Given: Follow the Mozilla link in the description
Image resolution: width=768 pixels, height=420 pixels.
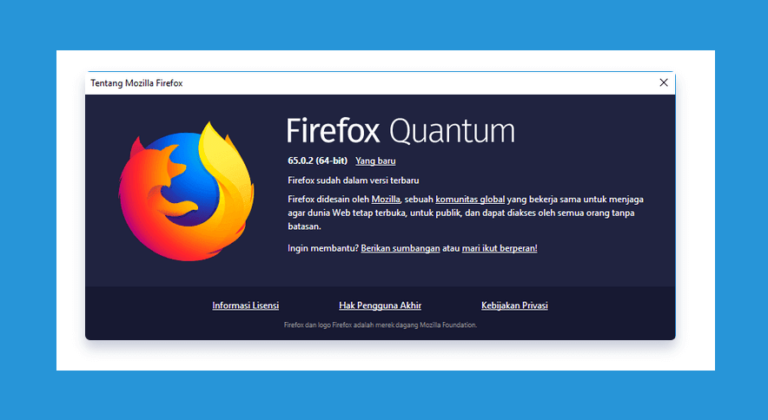Looking at the screenshot, I should [385, 199].
